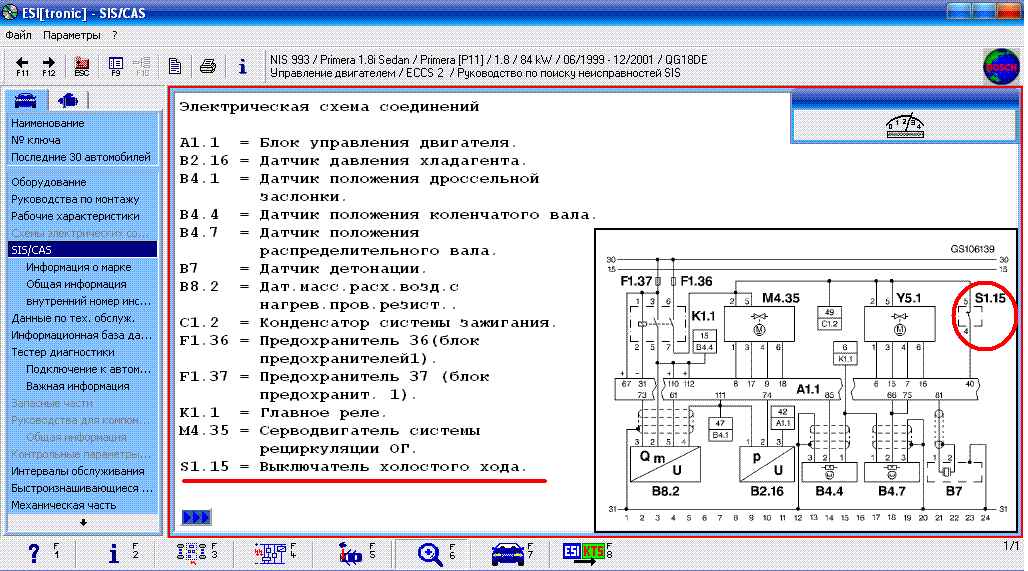Click the sidebar scroll-down arrow
1028x571 pixels.
[83, 522]
